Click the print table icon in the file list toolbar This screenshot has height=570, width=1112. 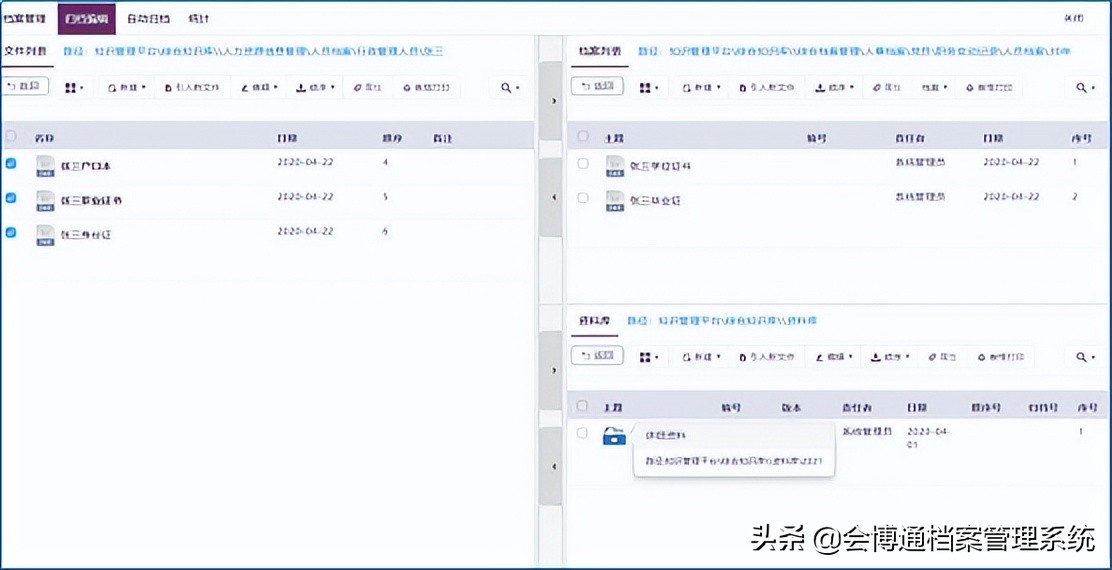coord(407,88)
